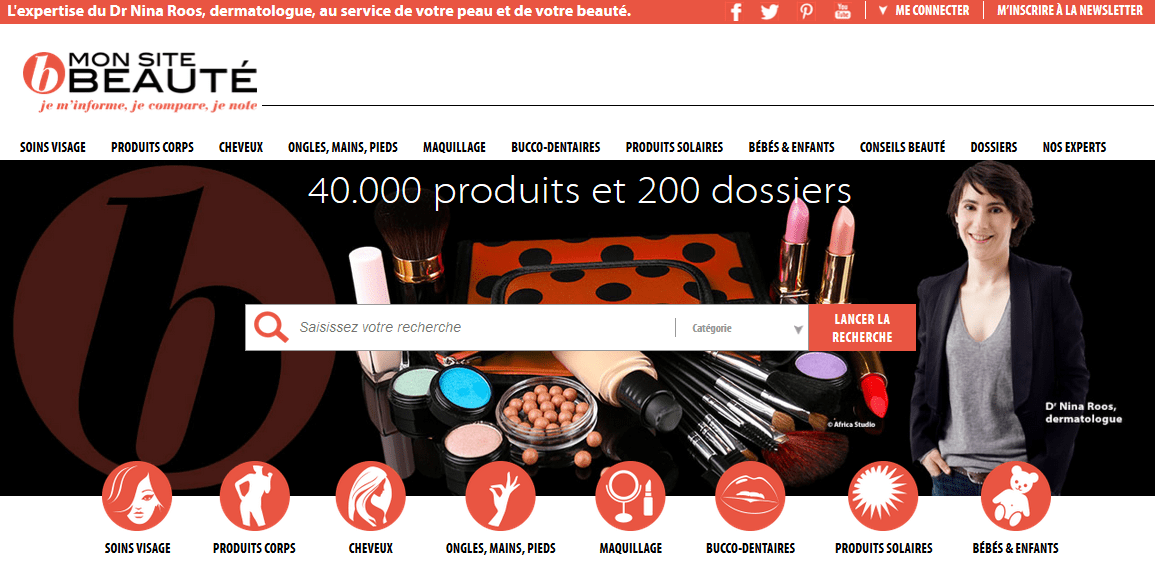Choose the Produits Corps body icon
Viewport: 1155px width, 566px height.
tap(255, 496)
